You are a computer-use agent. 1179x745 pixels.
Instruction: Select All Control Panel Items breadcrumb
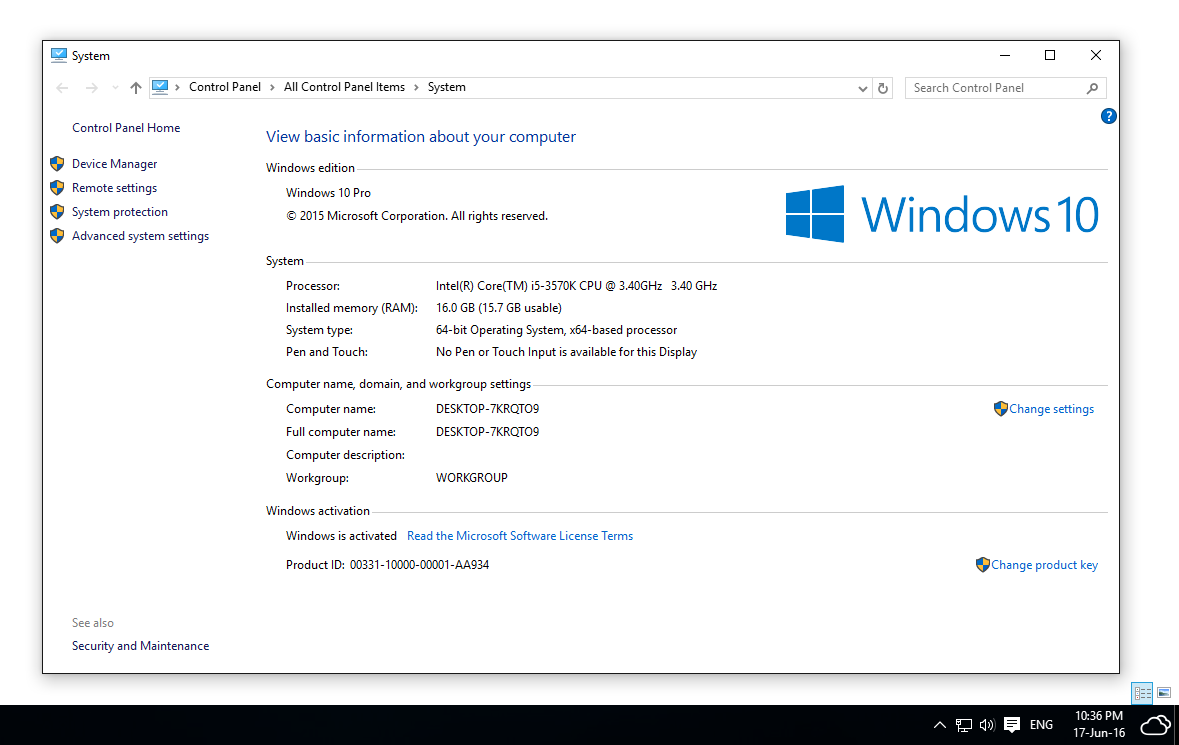[x=344, y=87]
